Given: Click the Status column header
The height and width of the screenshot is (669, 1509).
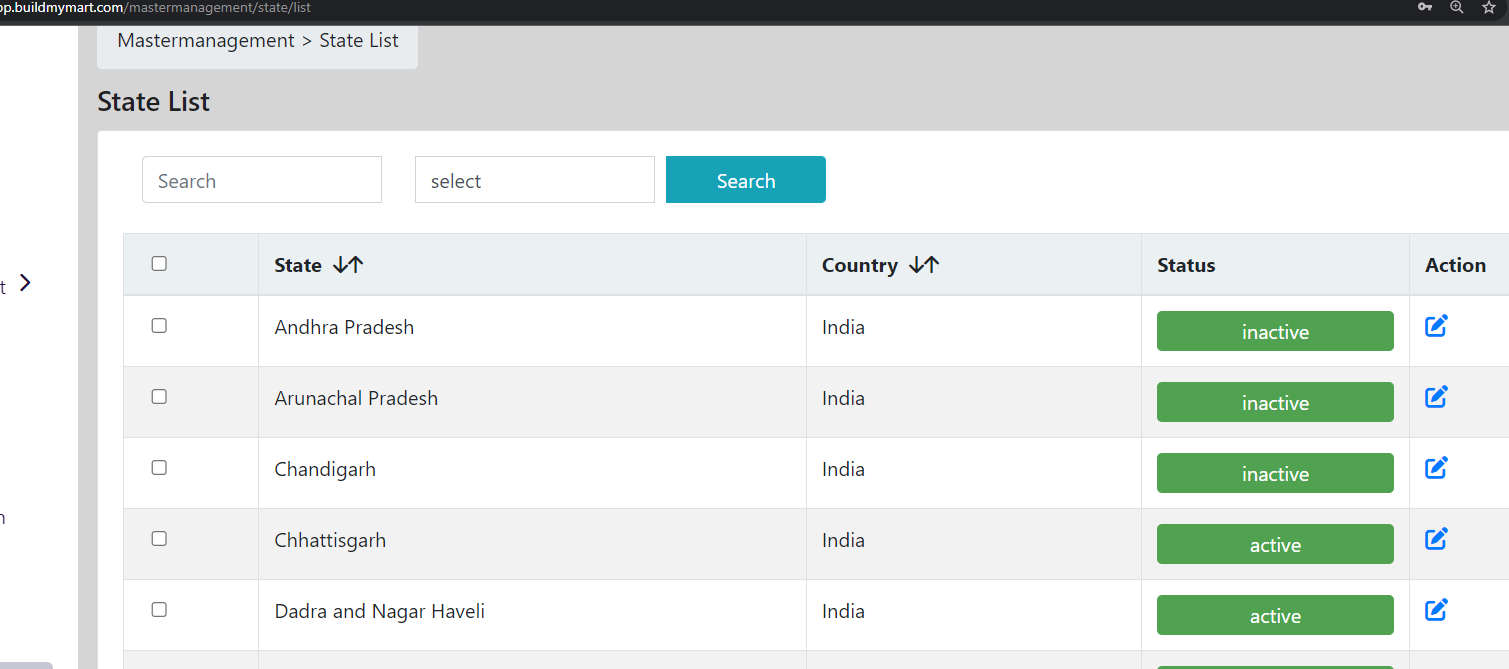Looking at the screenshot, I should tap(1186, 265).
